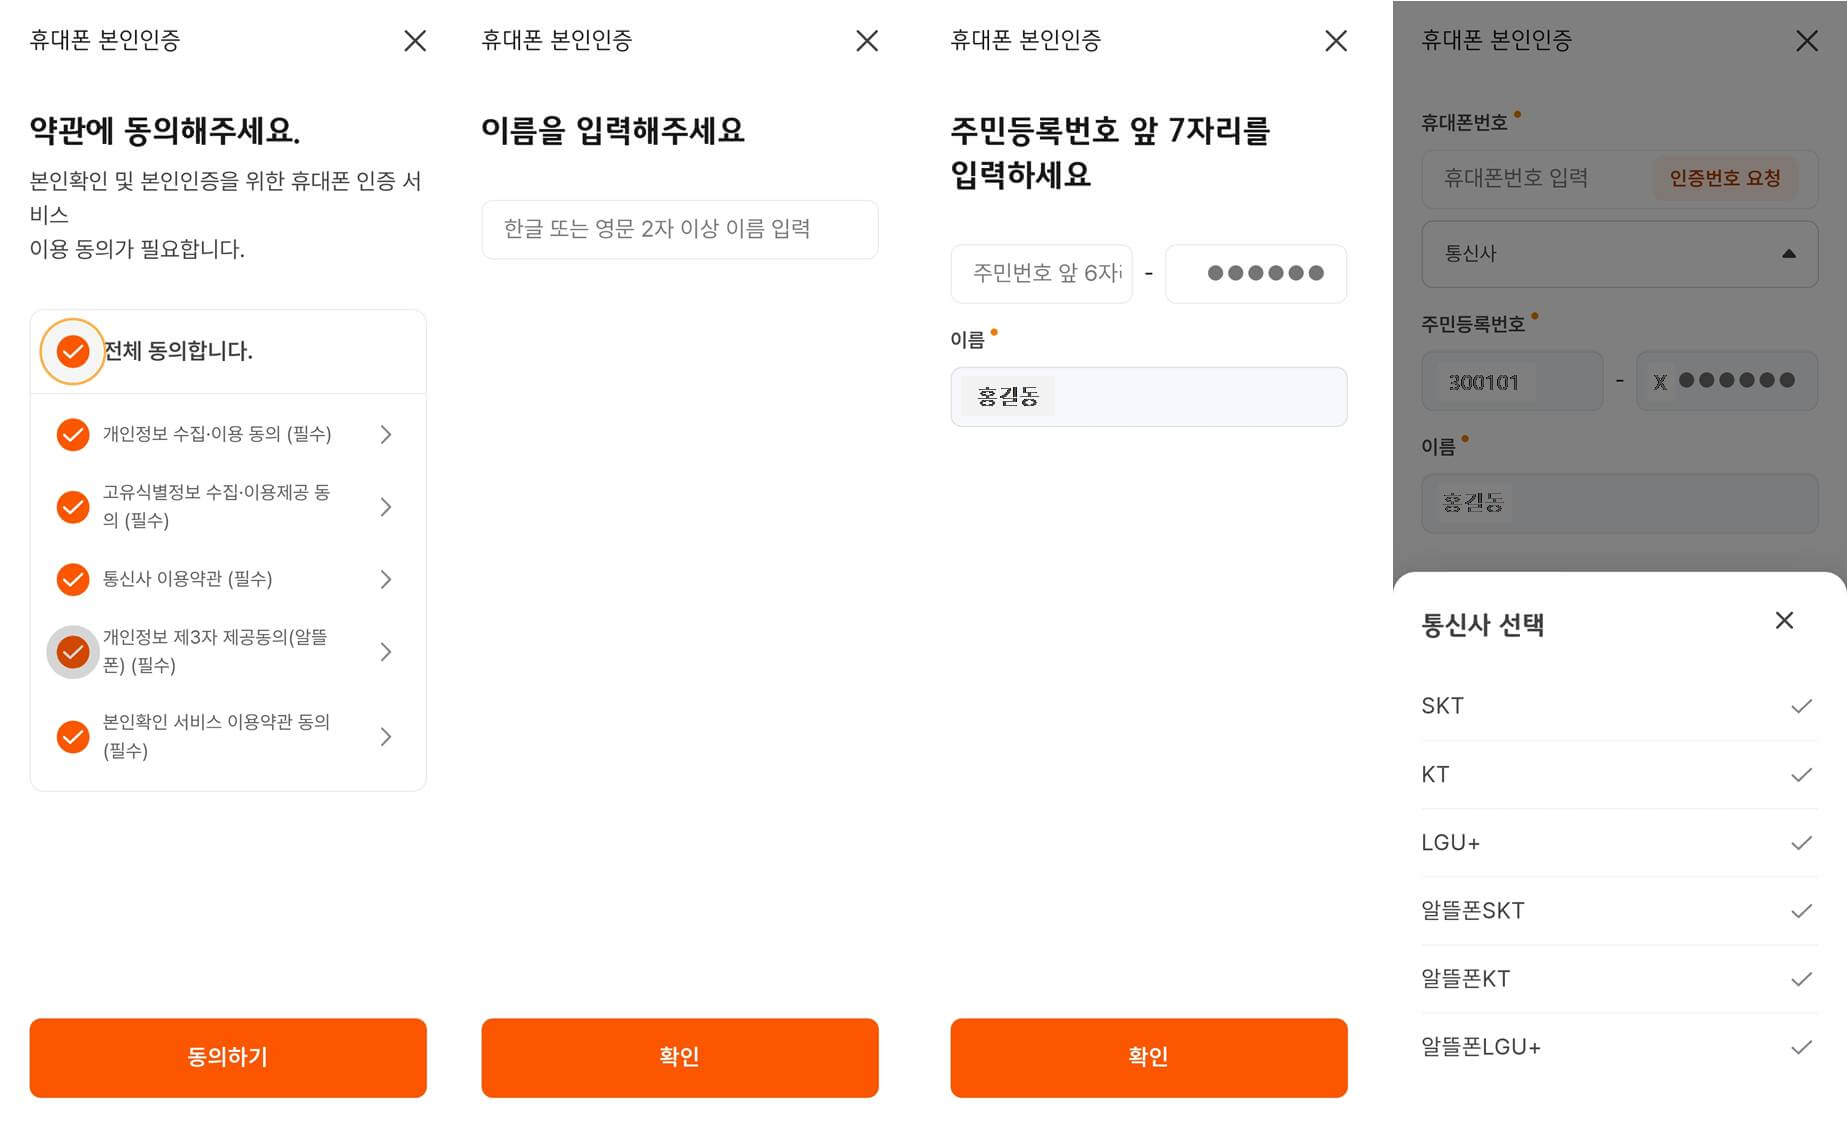The width and height of the screenshot is (1848, 1127).
Task: Close the name entry screen
Action: pyautogui.click(x=867, y=41)
